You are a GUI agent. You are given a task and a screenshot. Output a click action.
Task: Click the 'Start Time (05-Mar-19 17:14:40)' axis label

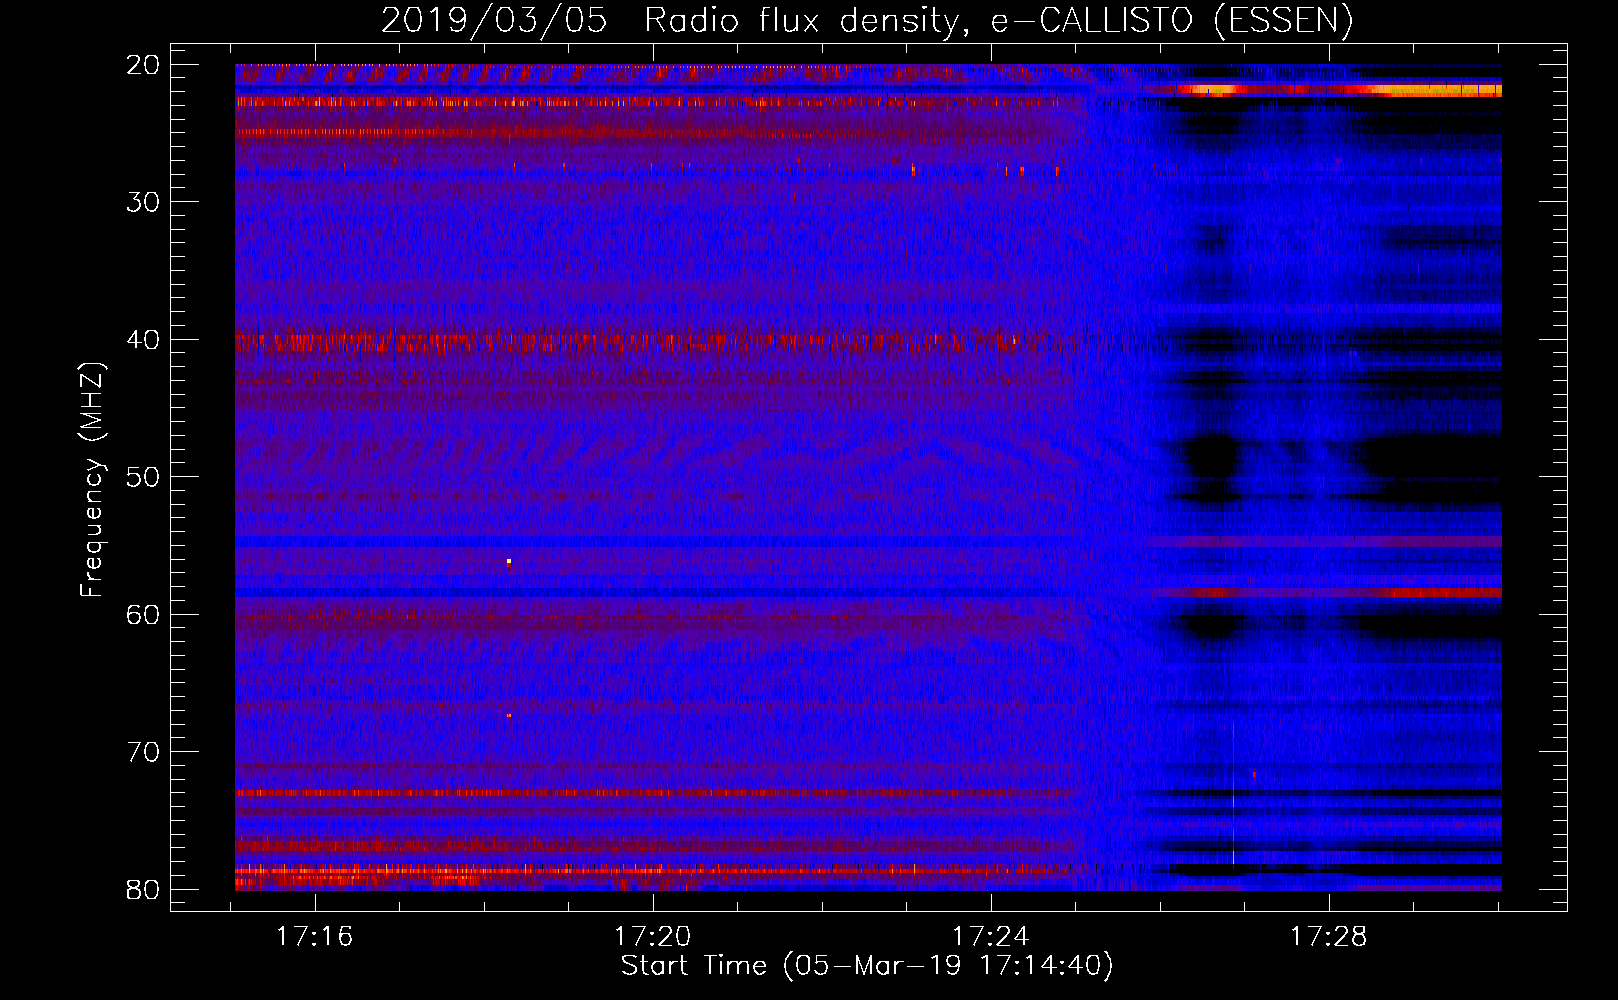click(867, 966)
